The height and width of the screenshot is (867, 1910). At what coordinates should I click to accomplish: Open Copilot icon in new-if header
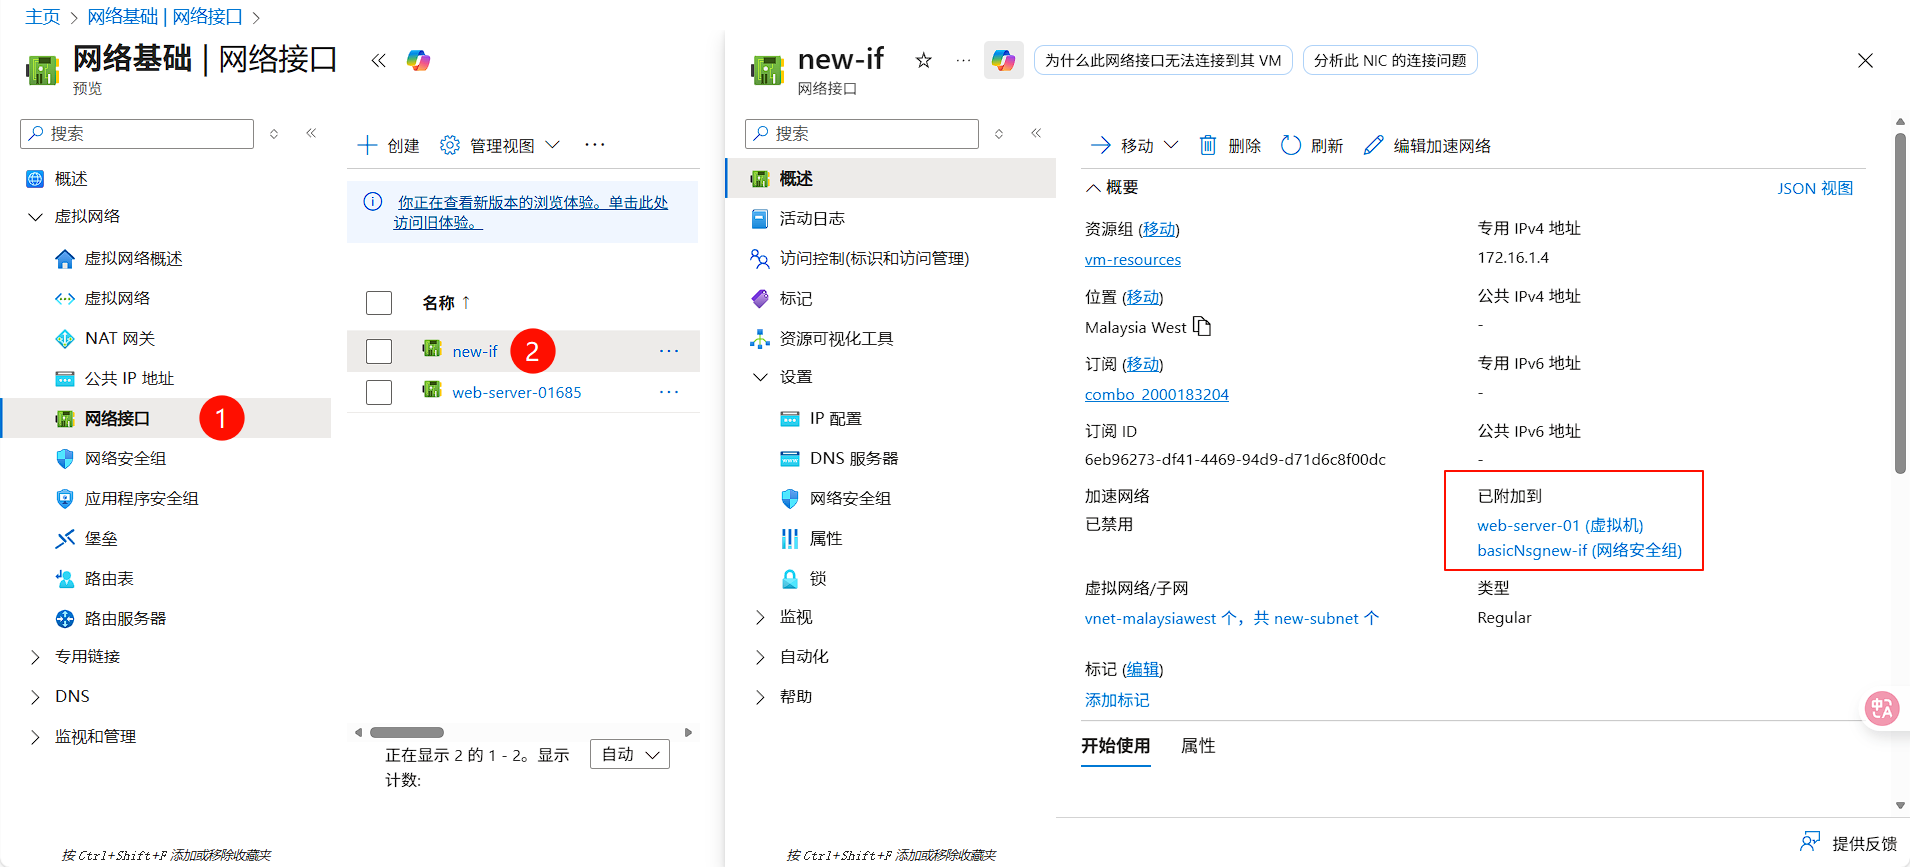pos(1003,60)
